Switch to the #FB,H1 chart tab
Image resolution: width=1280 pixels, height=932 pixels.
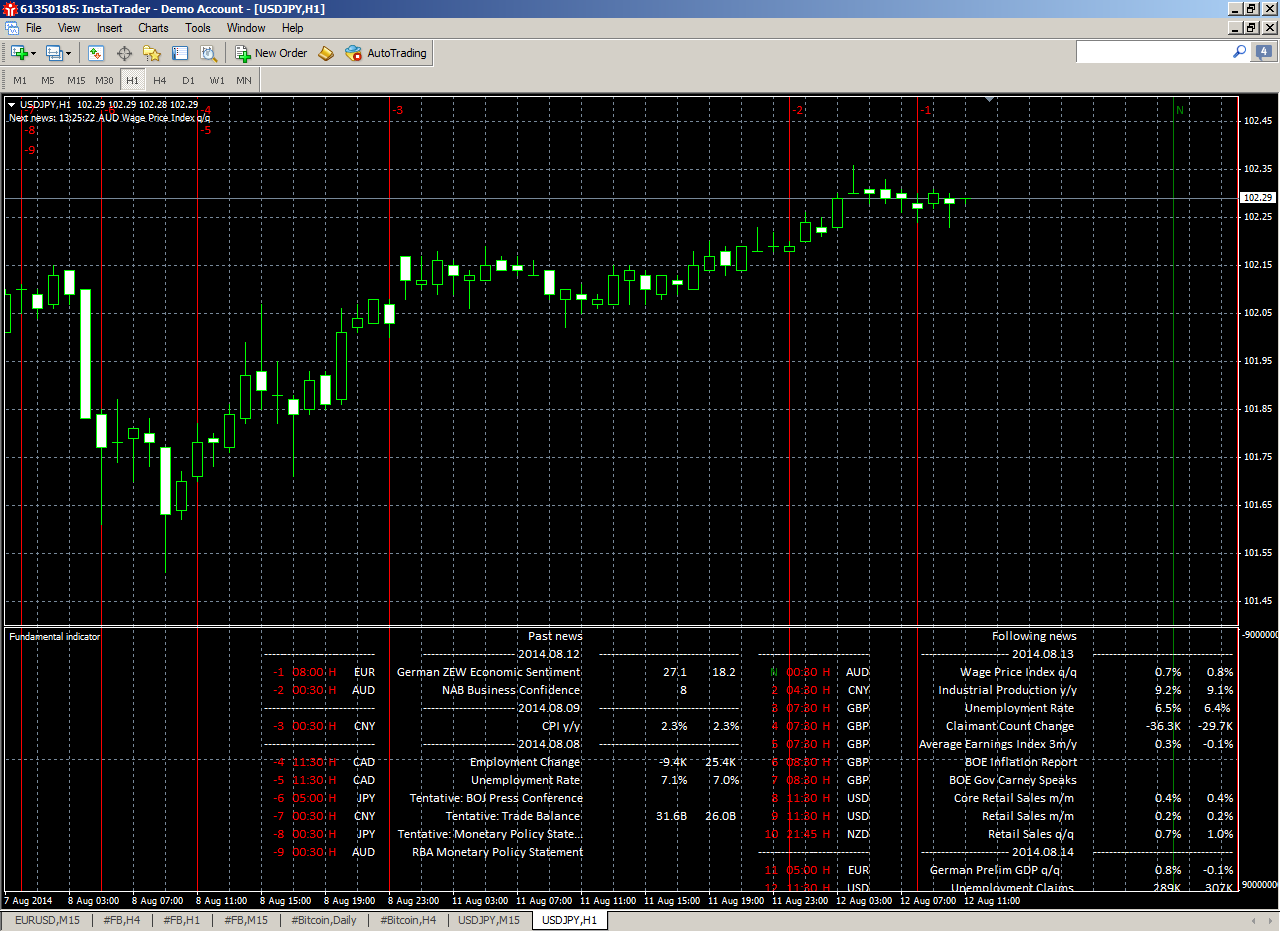[182, 920]
